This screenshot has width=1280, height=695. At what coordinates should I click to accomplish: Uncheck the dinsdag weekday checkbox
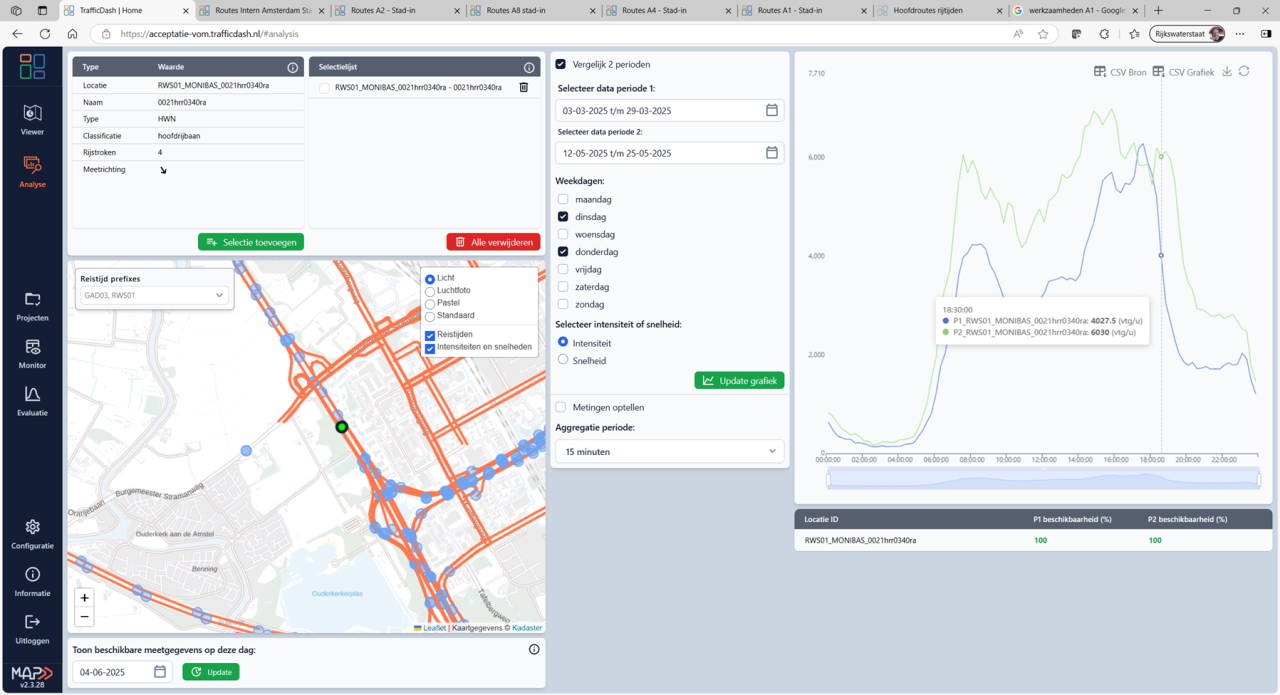coord(563,216)
